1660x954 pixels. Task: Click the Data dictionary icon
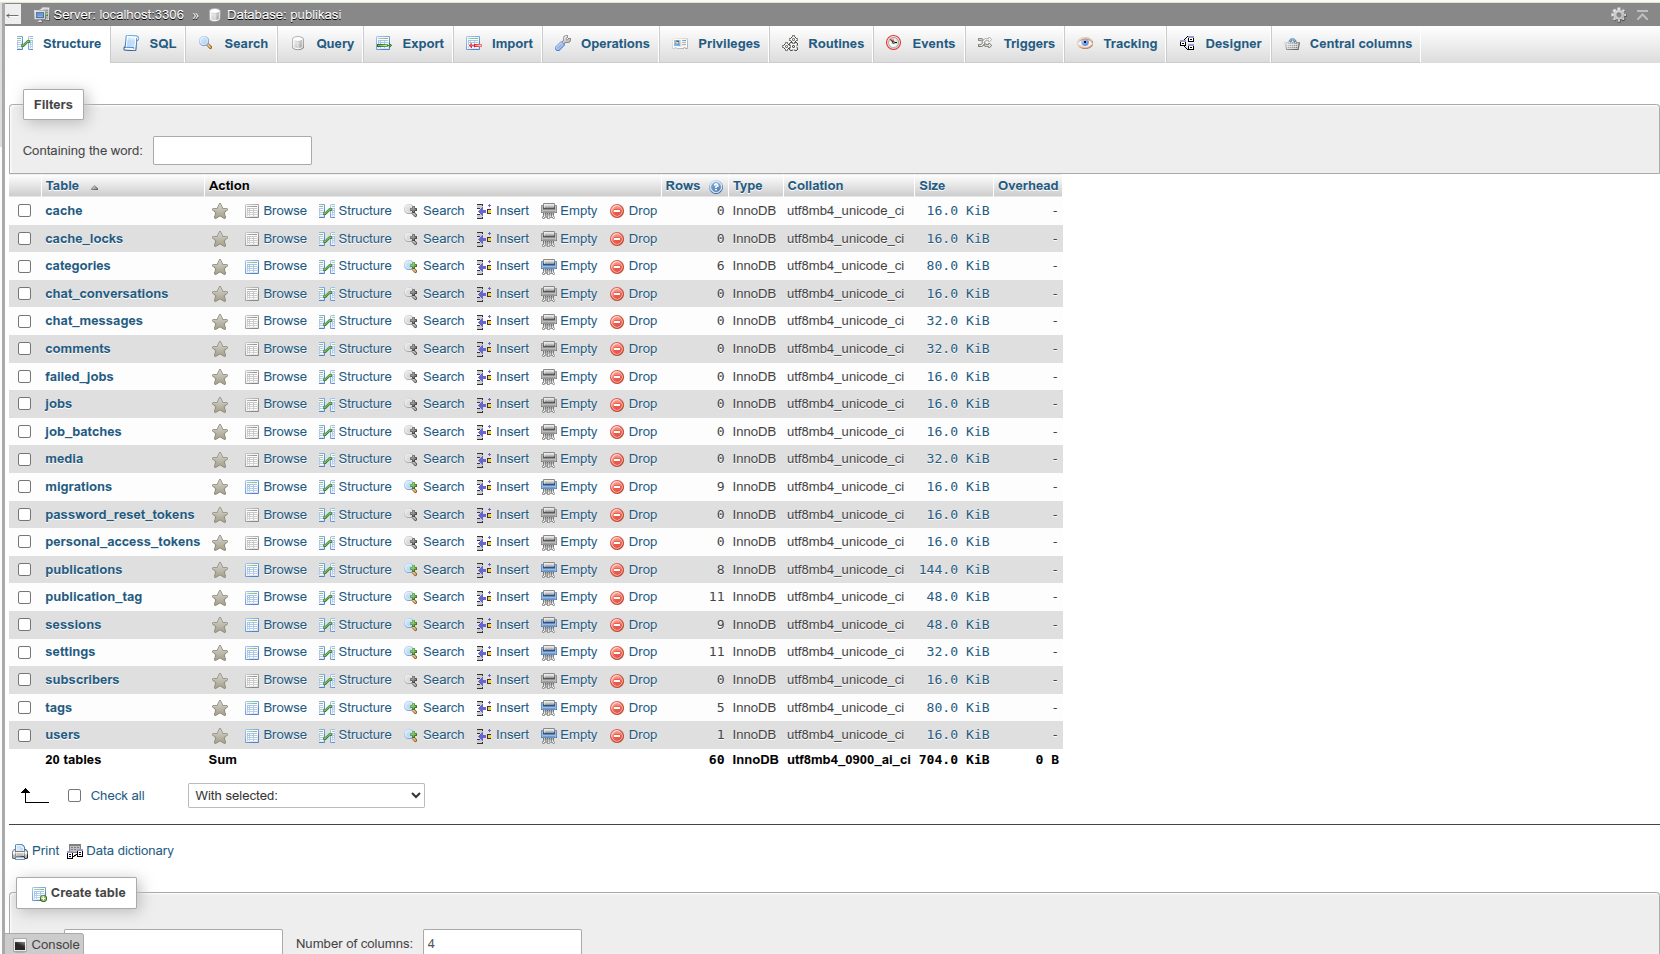[75, 852]
